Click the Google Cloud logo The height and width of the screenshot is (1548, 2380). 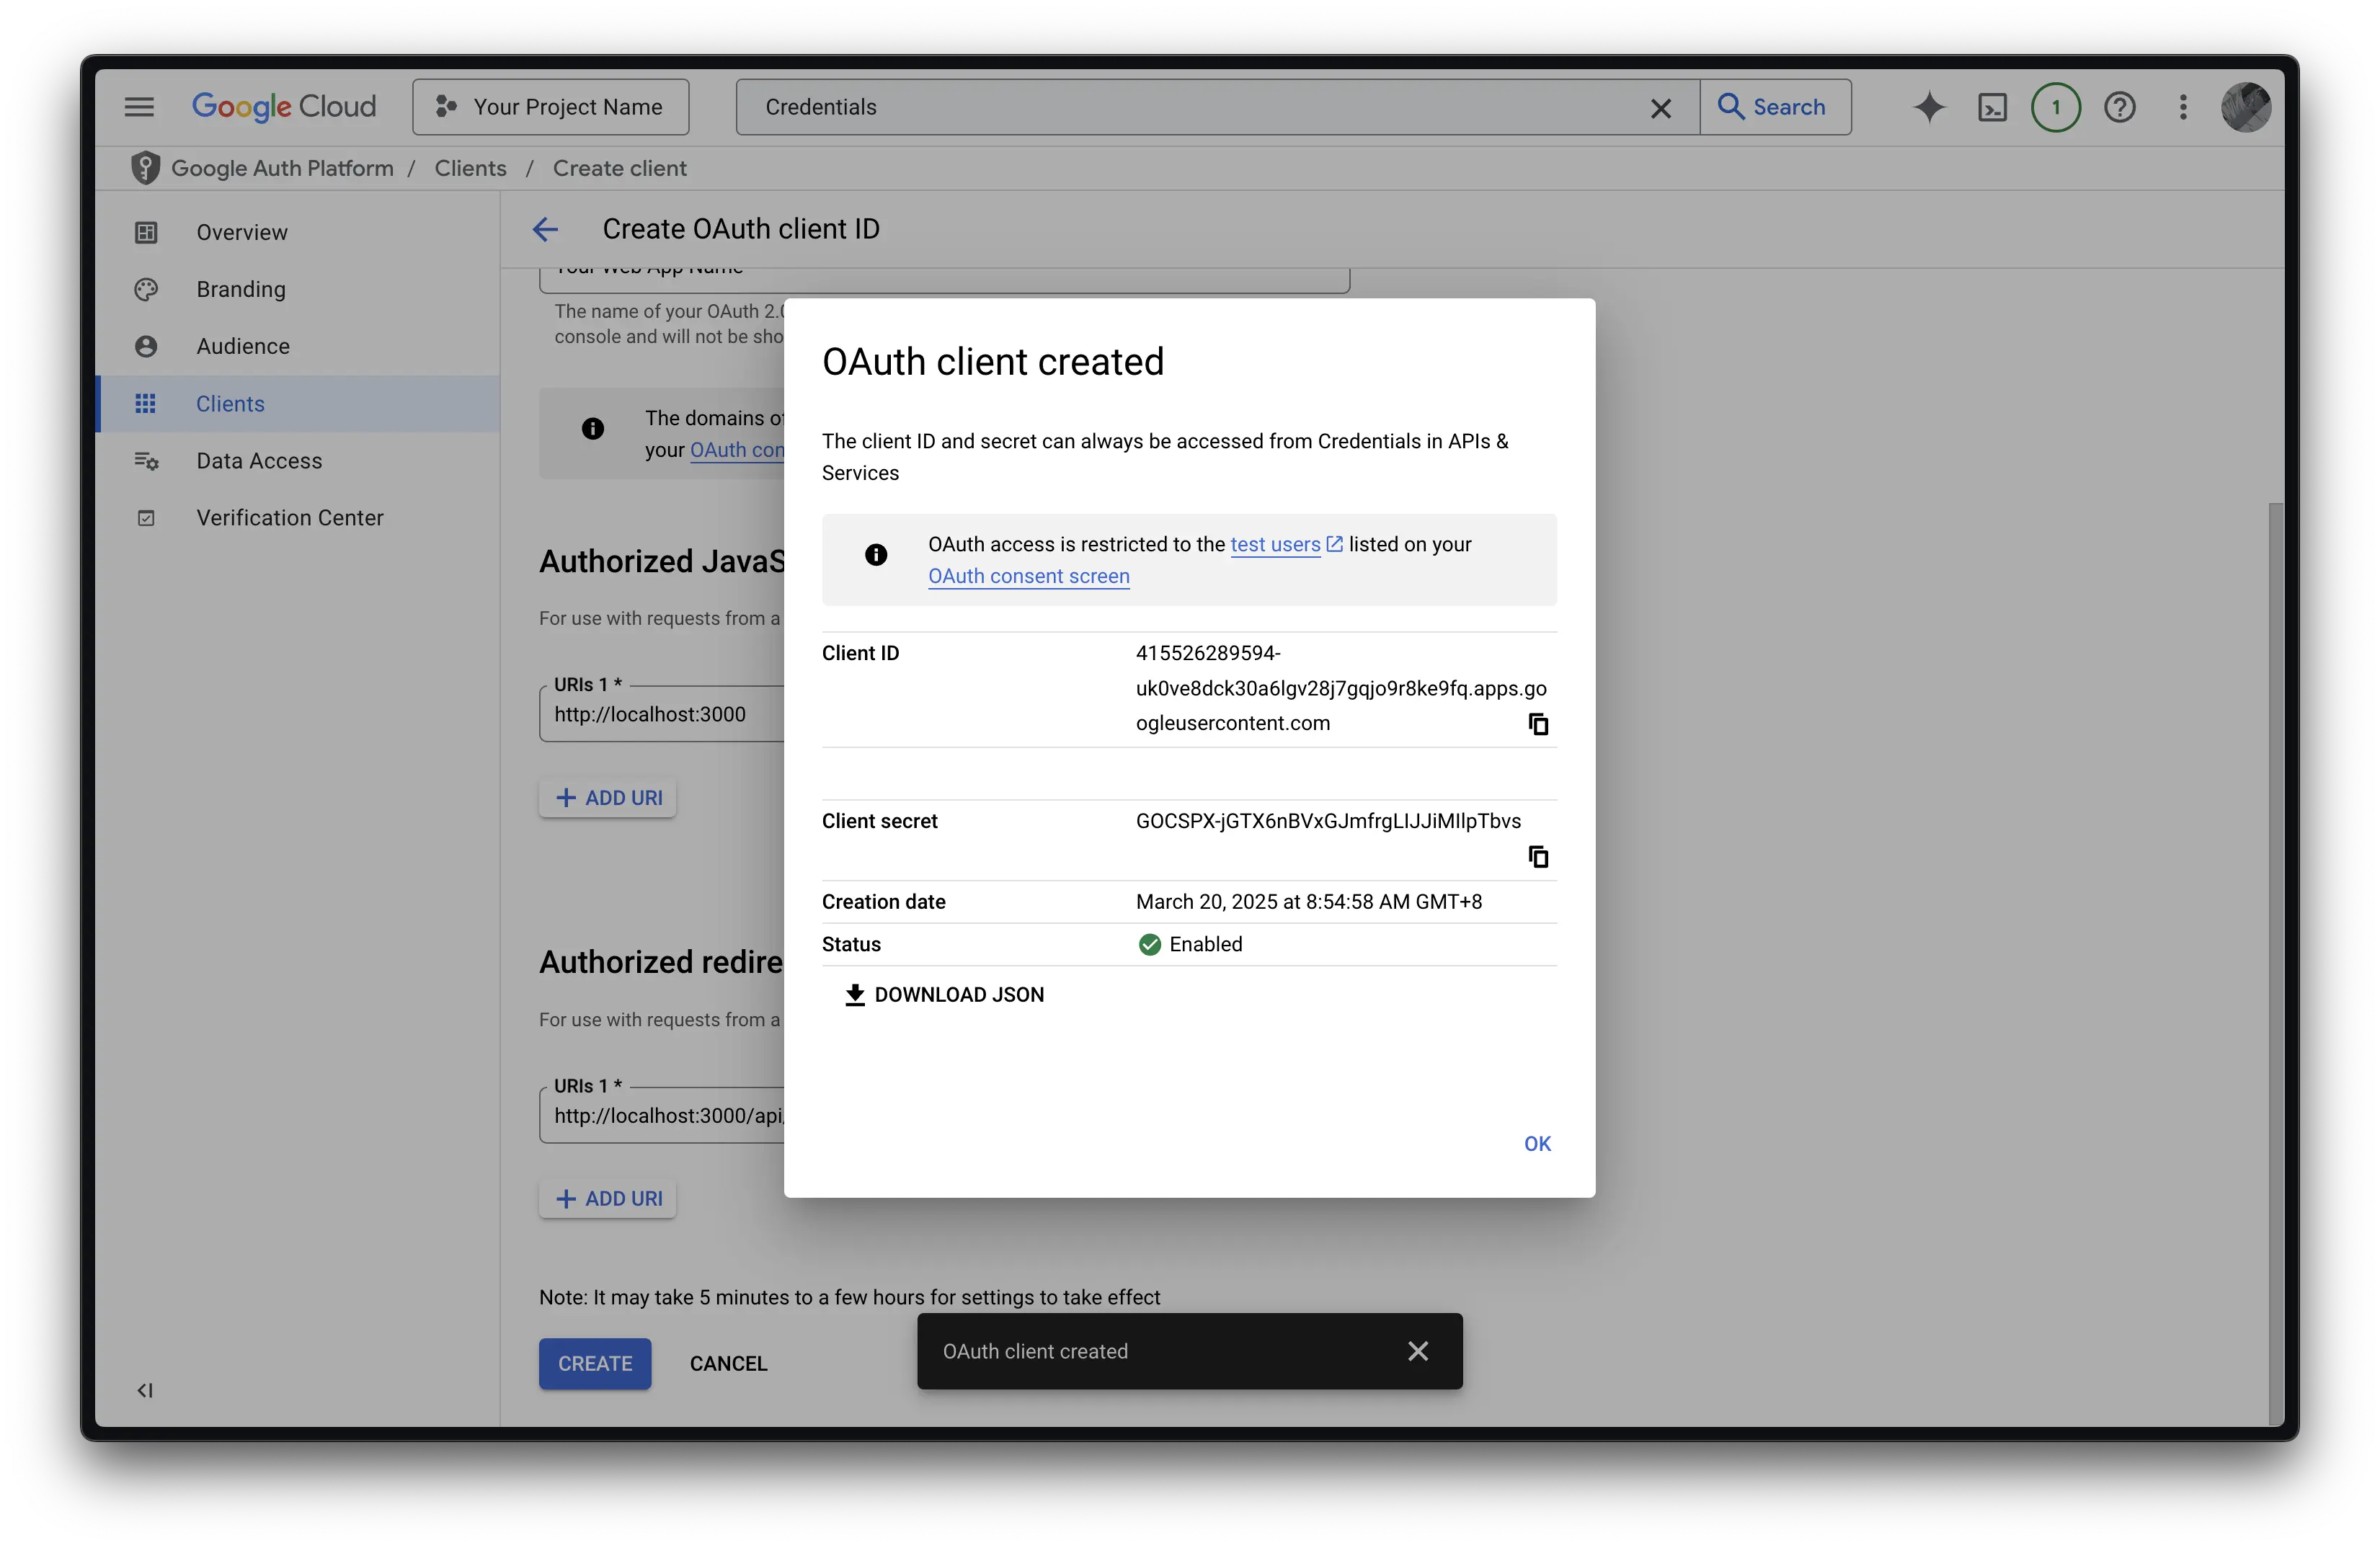tap(284, 107)
